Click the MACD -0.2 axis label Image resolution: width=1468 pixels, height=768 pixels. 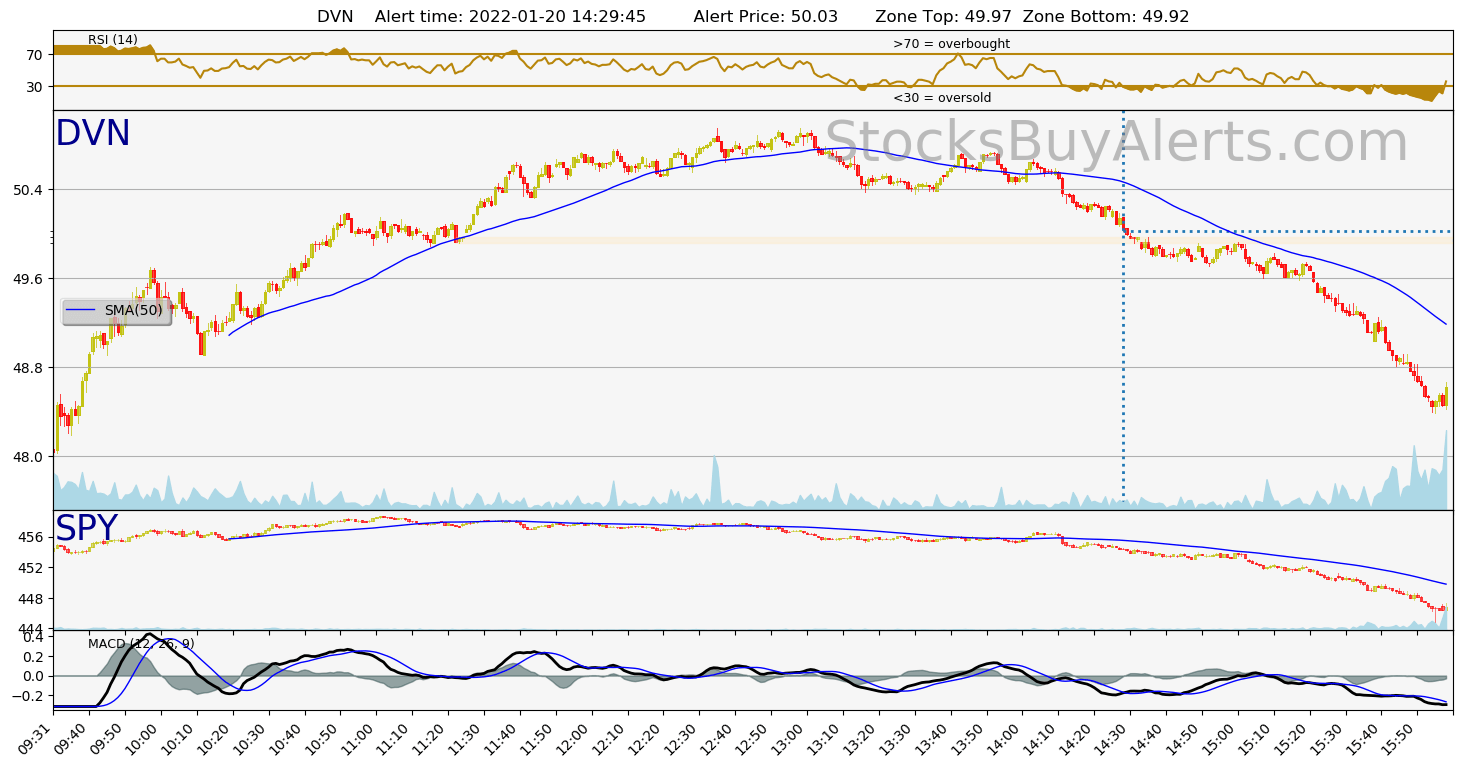[30, 696]
